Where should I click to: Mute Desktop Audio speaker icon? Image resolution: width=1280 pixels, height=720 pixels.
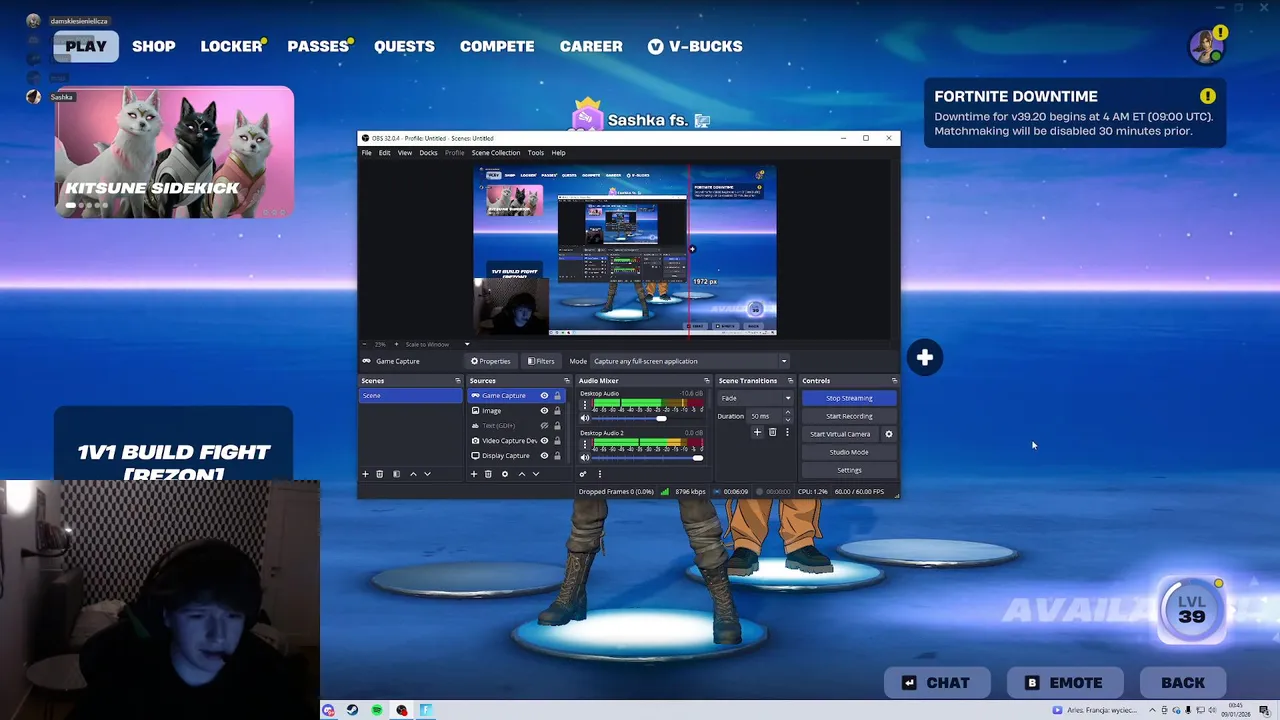coord(585,418)
